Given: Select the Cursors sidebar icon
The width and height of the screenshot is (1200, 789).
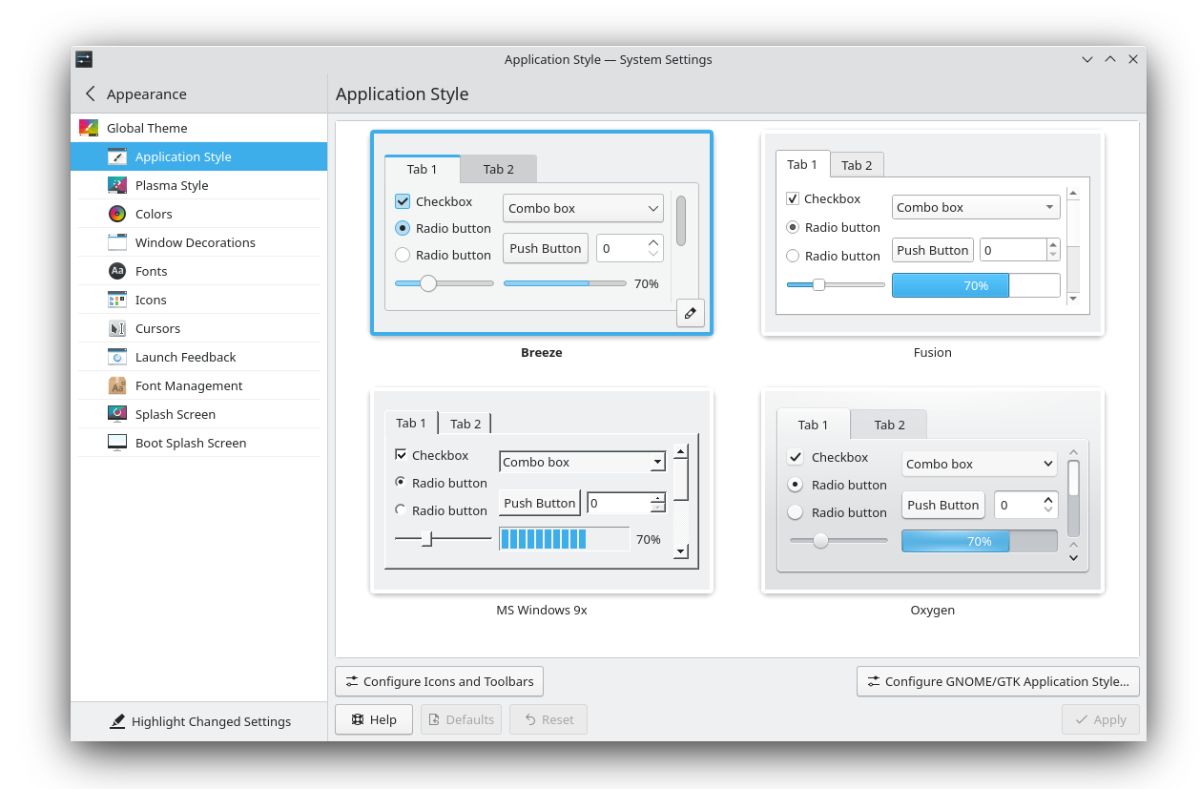Looking at the screenshot, I should [117, 328].
